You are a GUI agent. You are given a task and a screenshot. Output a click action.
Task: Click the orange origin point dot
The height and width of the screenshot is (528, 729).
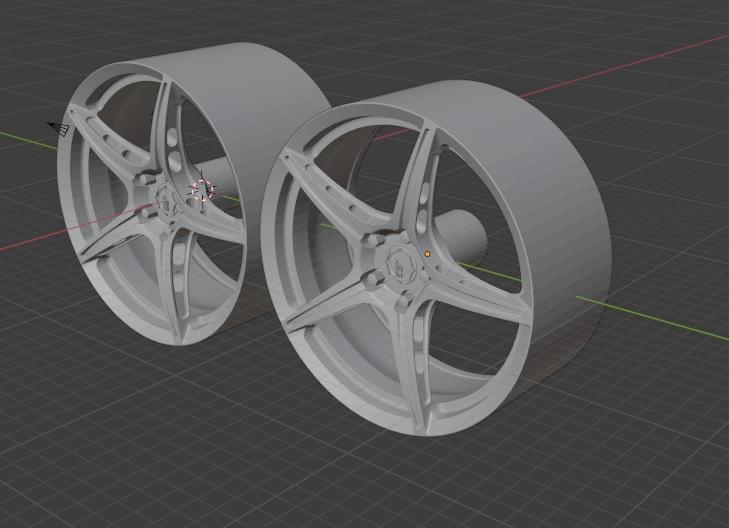[427, 254]
